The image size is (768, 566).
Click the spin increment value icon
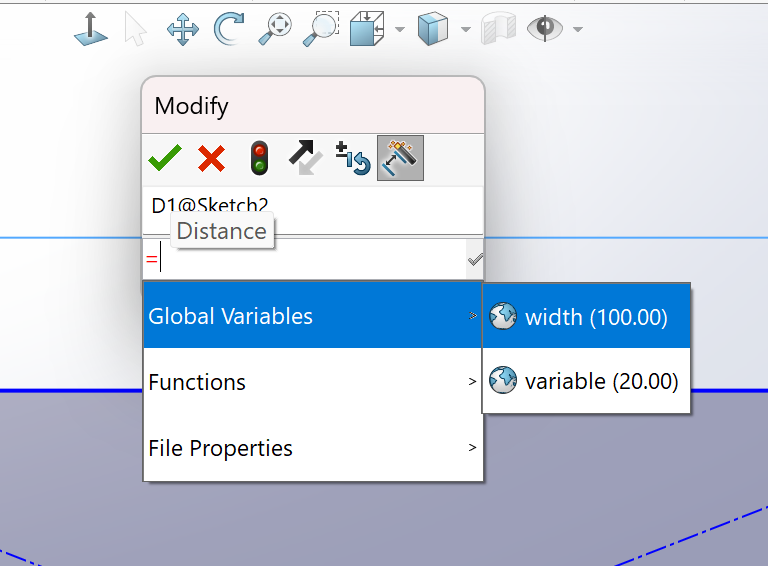pyautogui.click(x=353, y=158)
